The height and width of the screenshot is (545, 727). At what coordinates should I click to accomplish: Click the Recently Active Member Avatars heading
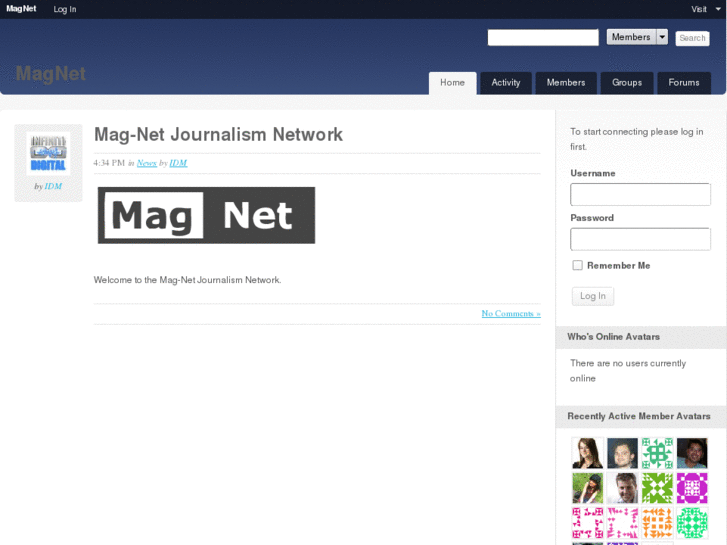click(x=638, y=416)
